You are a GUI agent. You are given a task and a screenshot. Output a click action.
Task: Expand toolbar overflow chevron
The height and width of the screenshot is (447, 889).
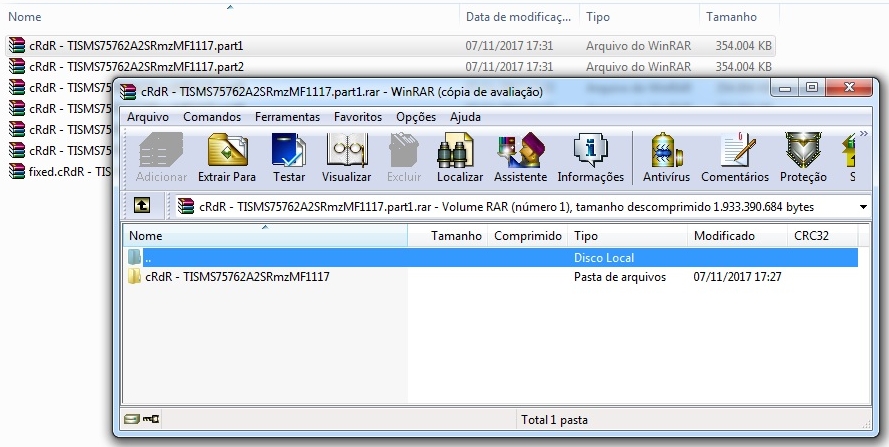863,134
